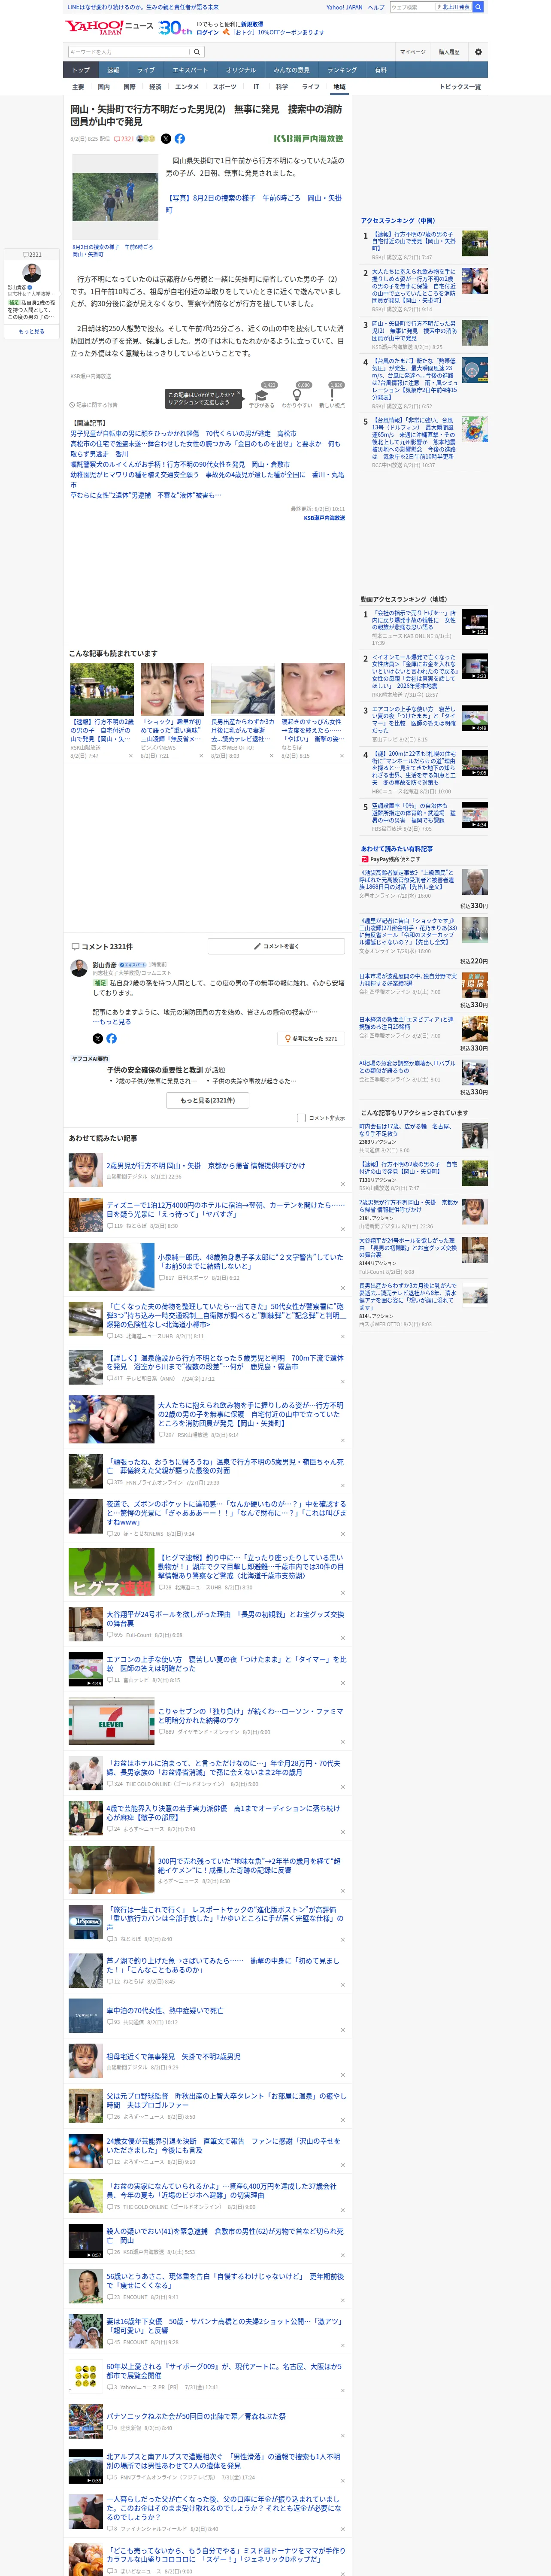This screenshot has height=2576, width=551.
Task: Open the settings gear icon
Action: pos(478,52)
